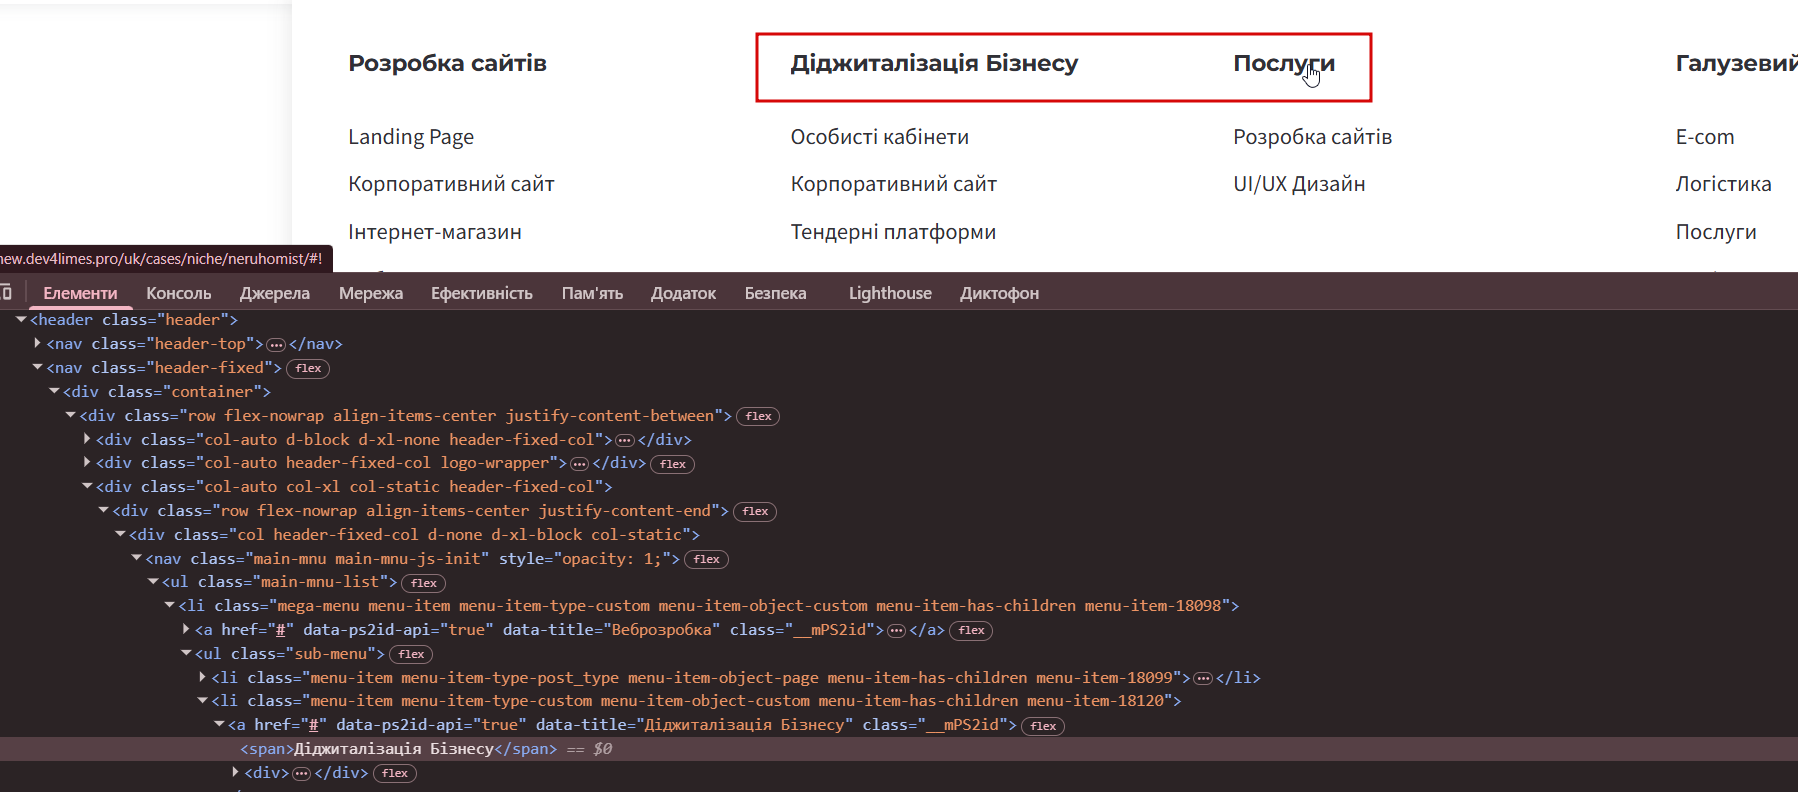Open the UI/UX Дизайн link
Screen dimensions: 1798x792
(x=1299, y=184)
